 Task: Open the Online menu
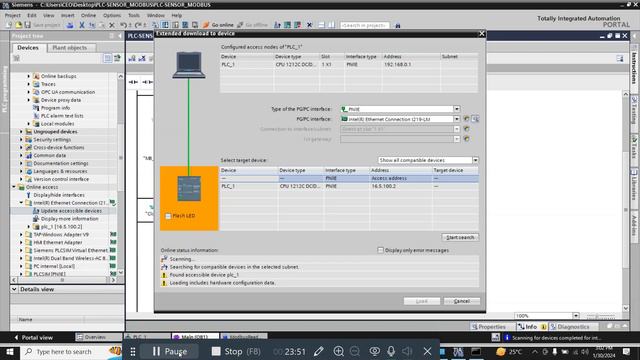88,16
